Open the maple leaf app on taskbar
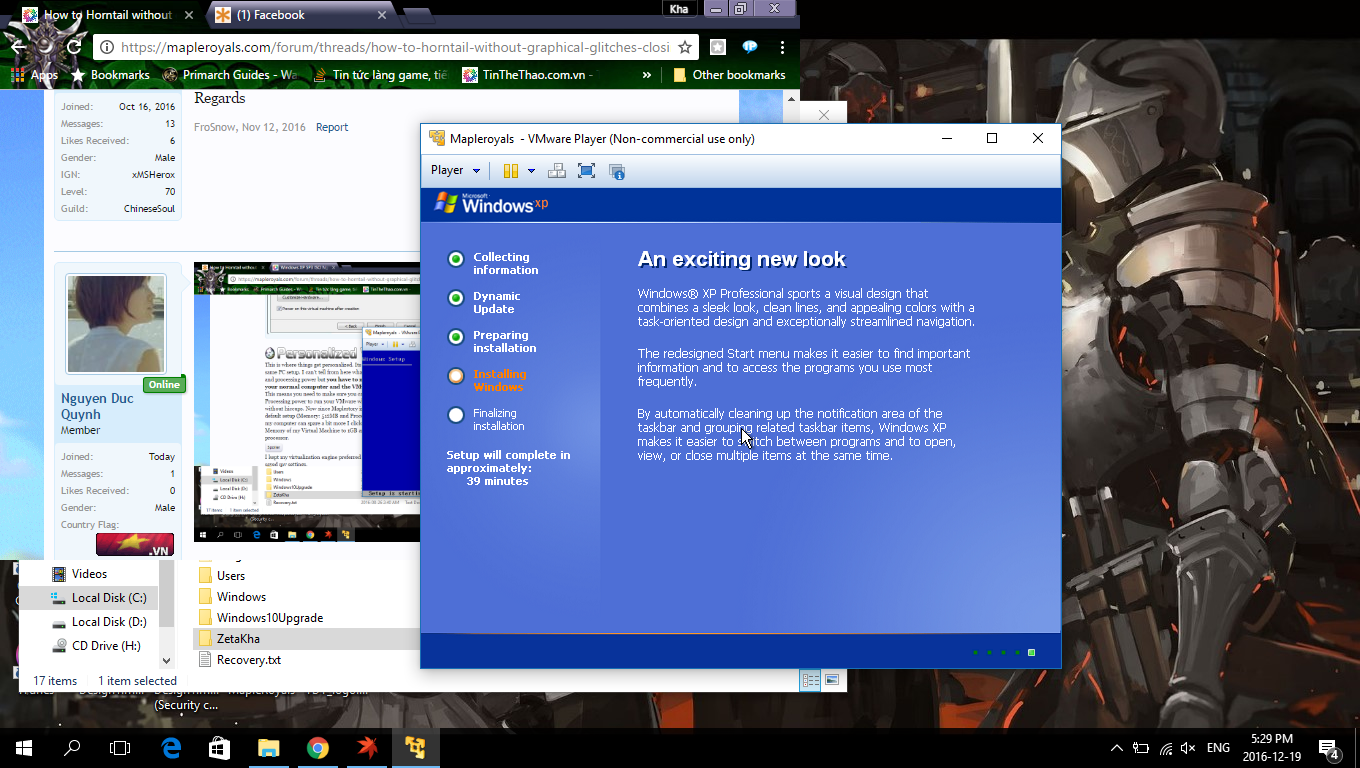Screen dimensions: 1360x768 coord(366,747)
